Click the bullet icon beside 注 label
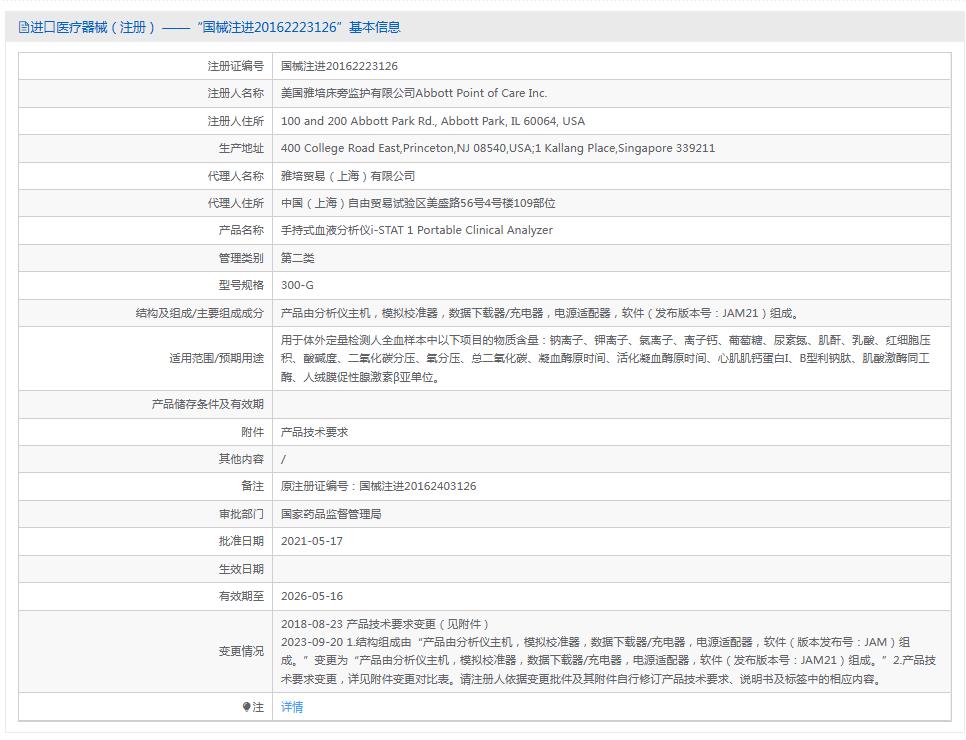This screenshot has height=740, width=966. 246,707
